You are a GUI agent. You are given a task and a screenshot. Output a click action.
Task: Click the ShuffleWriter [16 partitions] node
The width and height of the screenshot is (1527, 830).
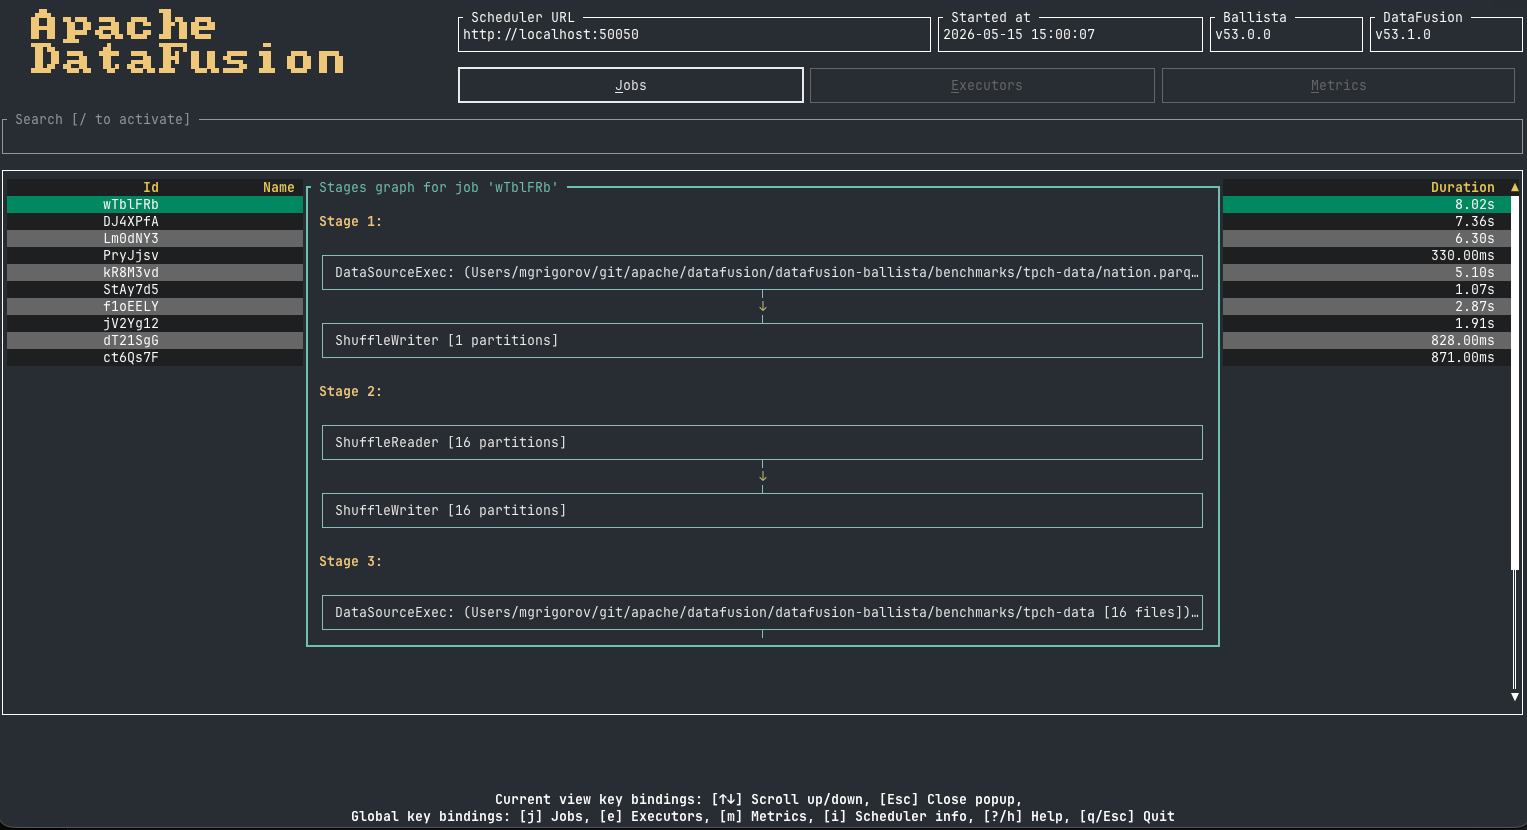762,510
